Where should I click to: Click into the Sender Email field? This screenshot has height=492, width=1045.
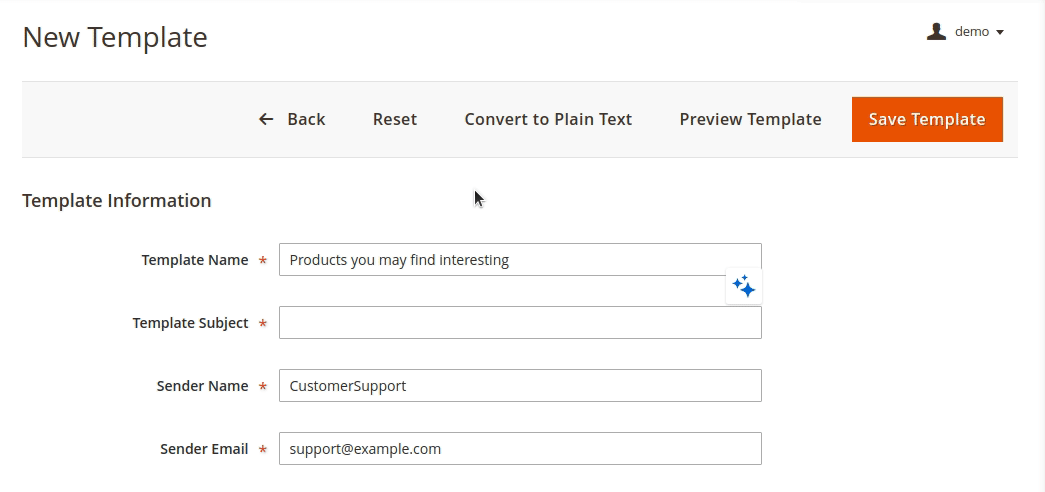pos(519,449)
